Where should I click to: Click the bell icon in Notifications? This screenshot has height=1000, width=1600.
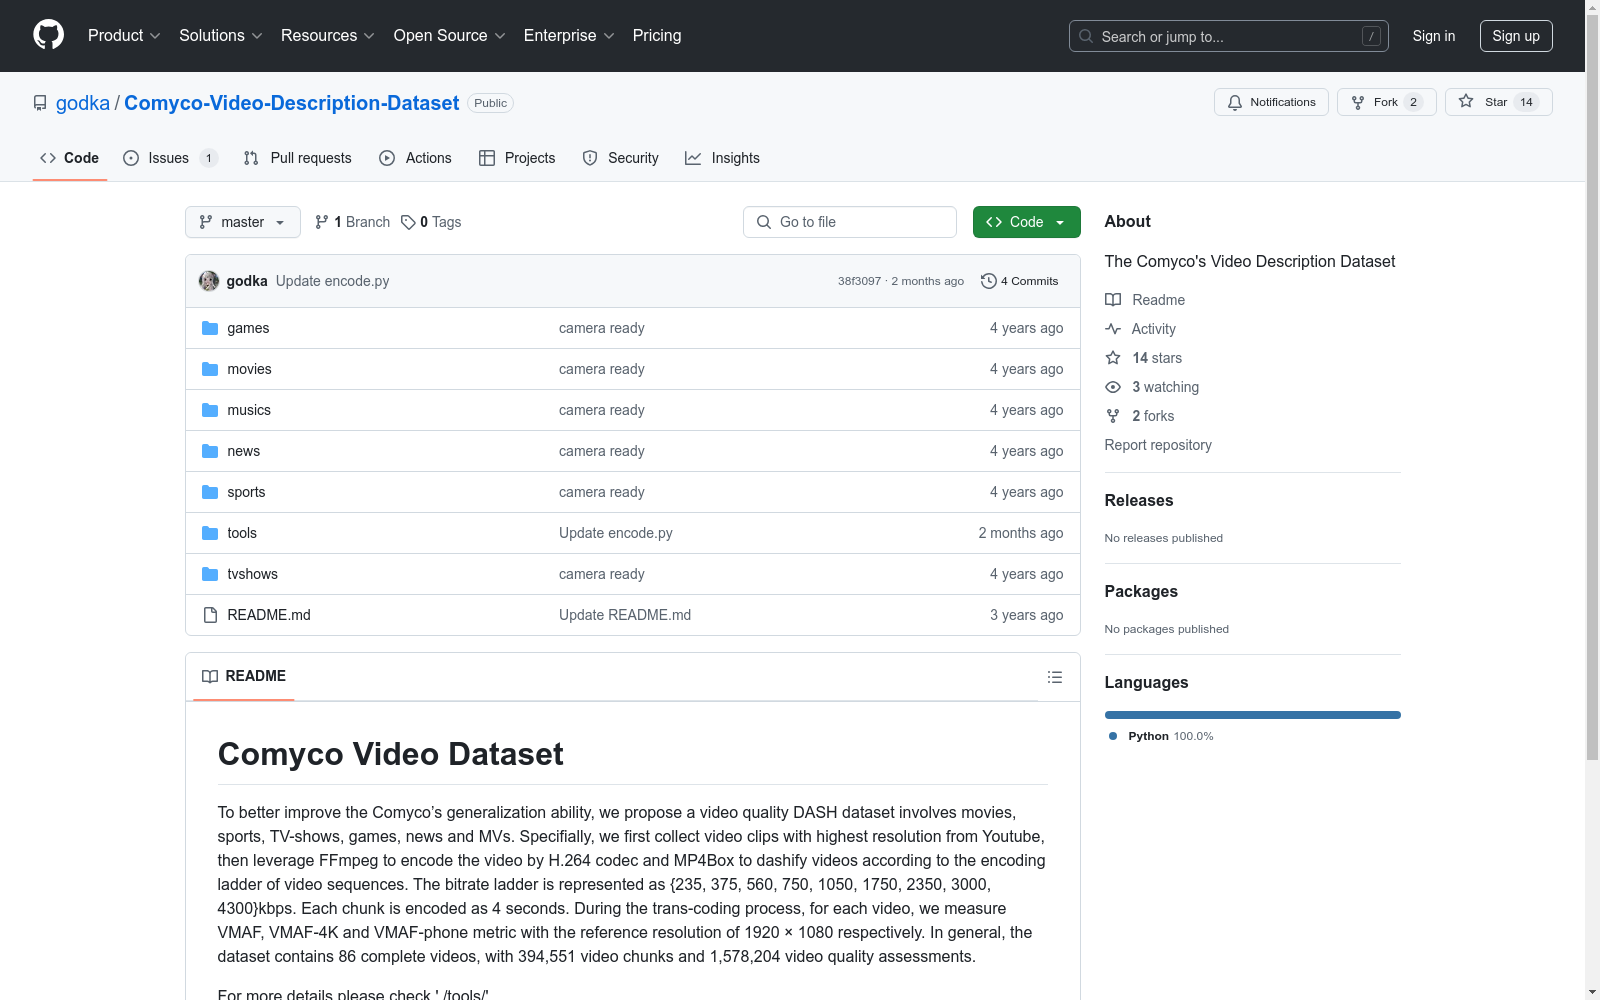(1235, 102)
